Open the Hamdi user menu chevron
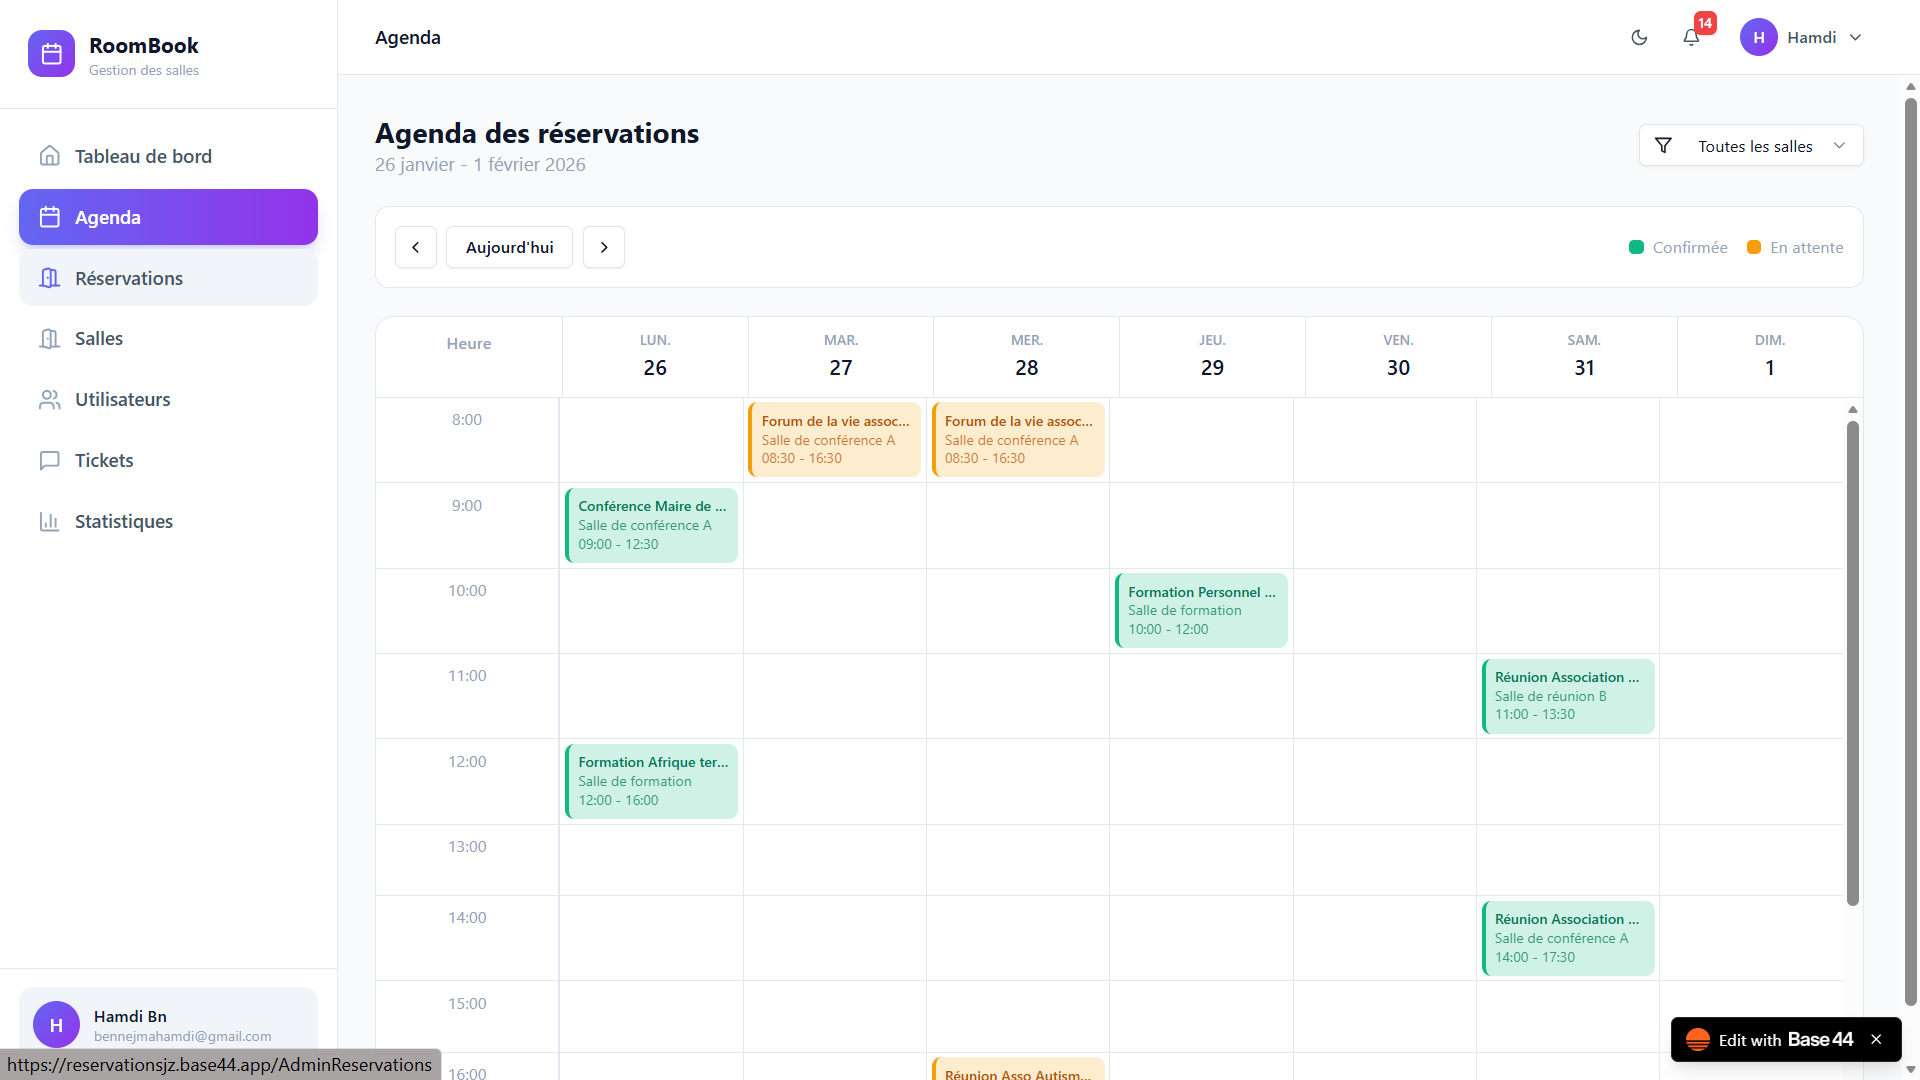This screenshot has width=1920, height=1080. 1855,38
